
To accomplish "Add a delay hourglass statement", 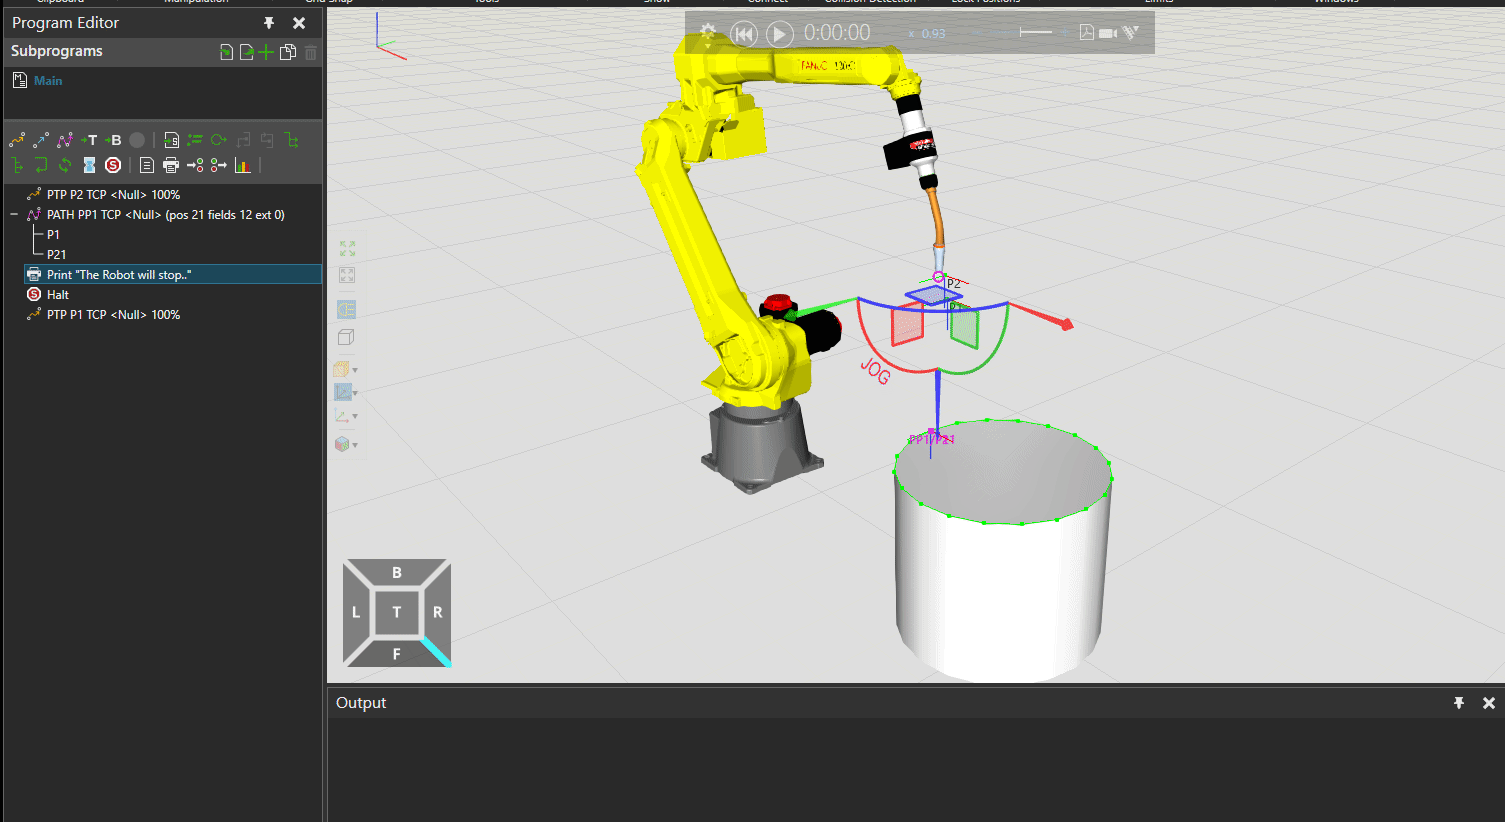I will 89,165.
